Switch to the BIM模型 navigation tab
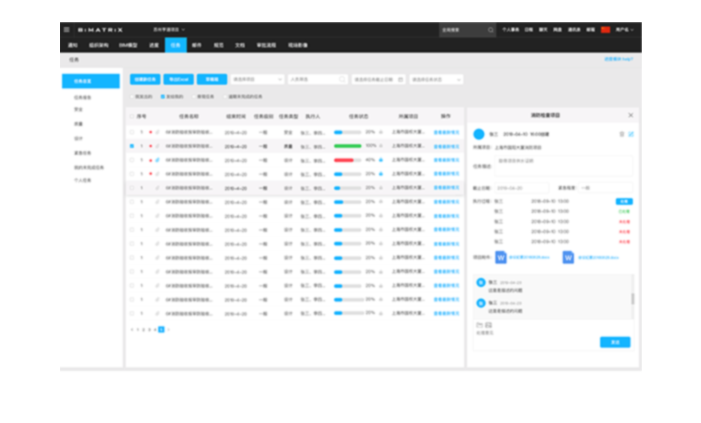 coord(128,45)
